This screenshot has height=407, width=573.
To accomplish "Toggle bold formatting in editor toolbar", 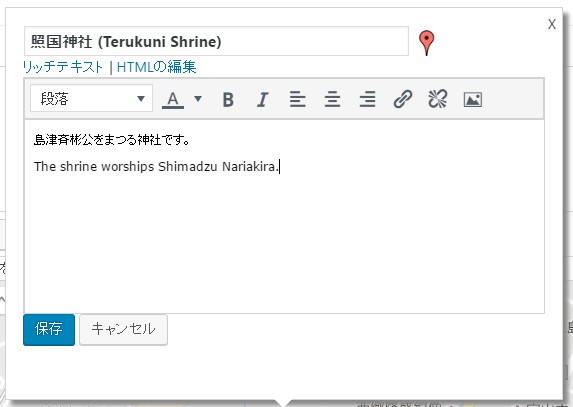I will coord(228,99).
